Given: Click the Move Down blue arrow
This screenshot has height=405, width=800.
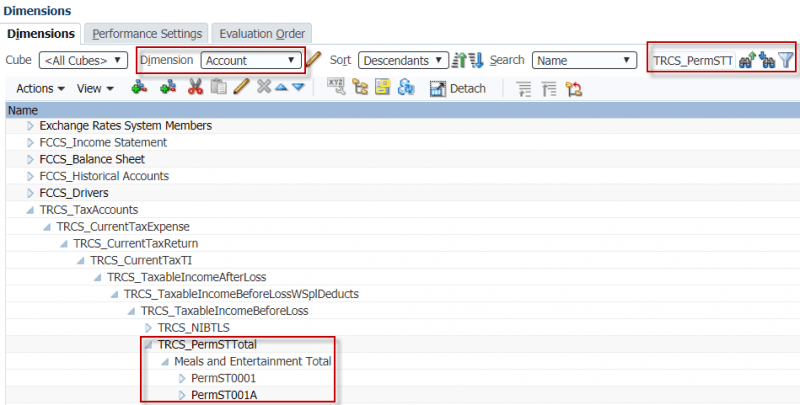Looking at the screenshot, I should pos(298,88).
